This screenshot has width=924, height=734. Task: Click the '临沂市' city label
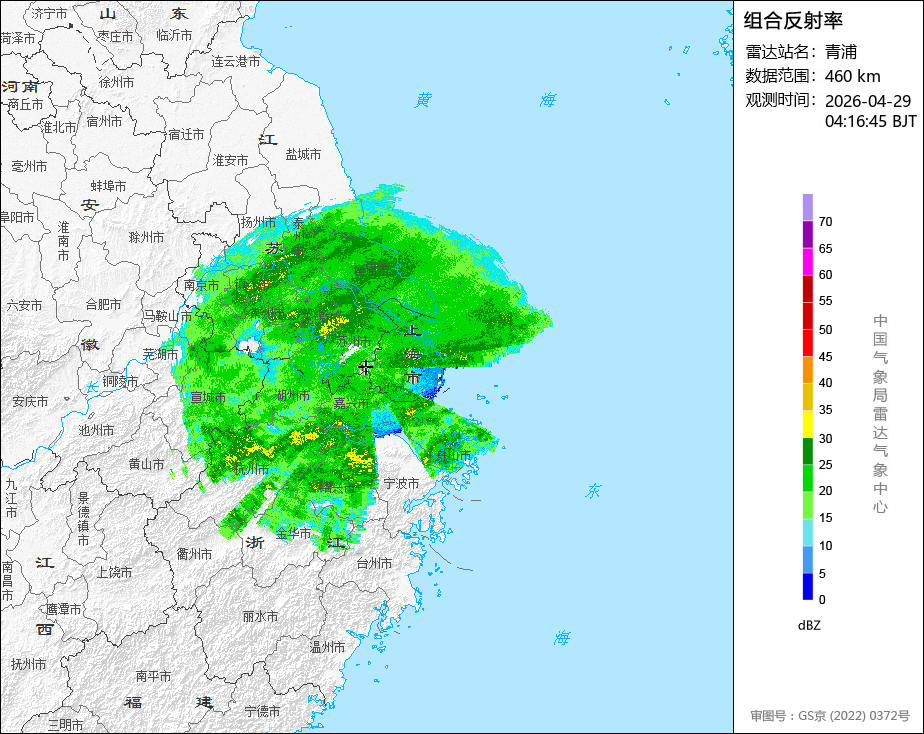pyautogui.click(x=174, y=35)
